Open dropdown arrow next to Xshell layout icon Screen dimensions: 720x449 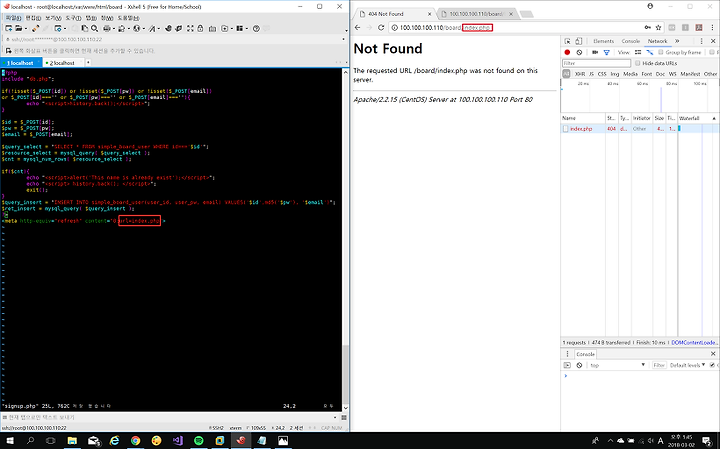(247, 28)
